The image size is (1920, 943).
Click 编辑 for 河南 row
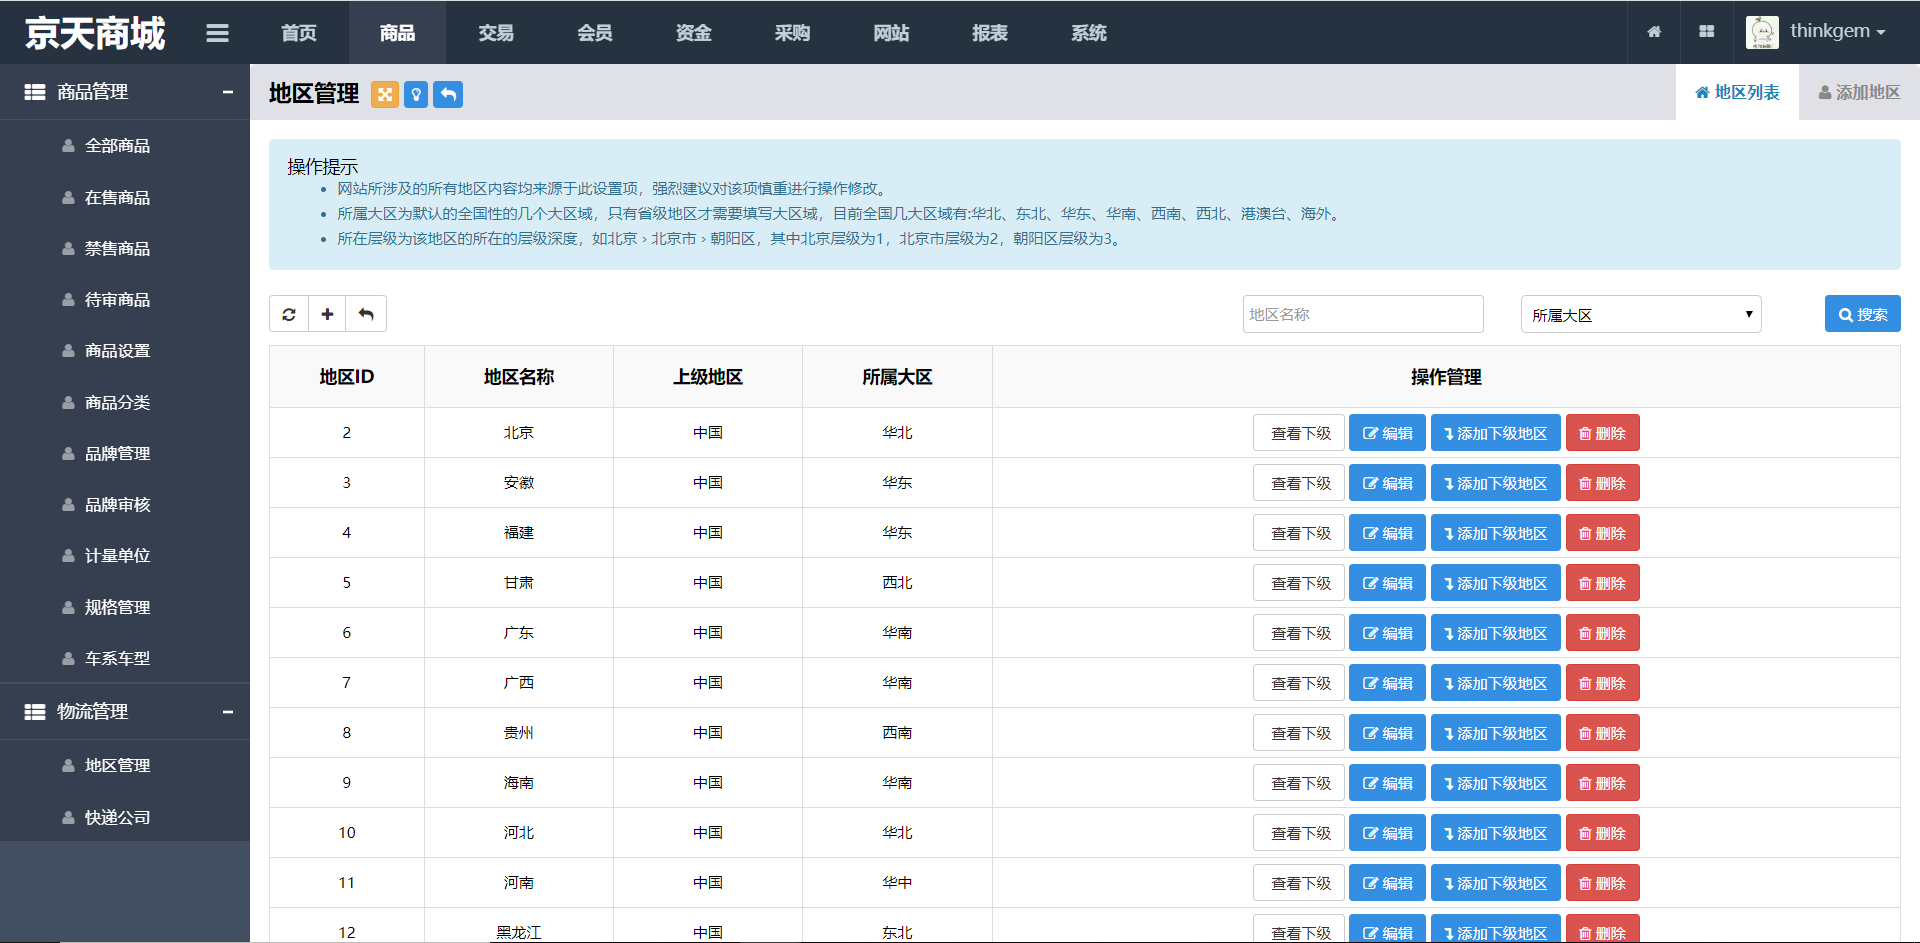1387,883
